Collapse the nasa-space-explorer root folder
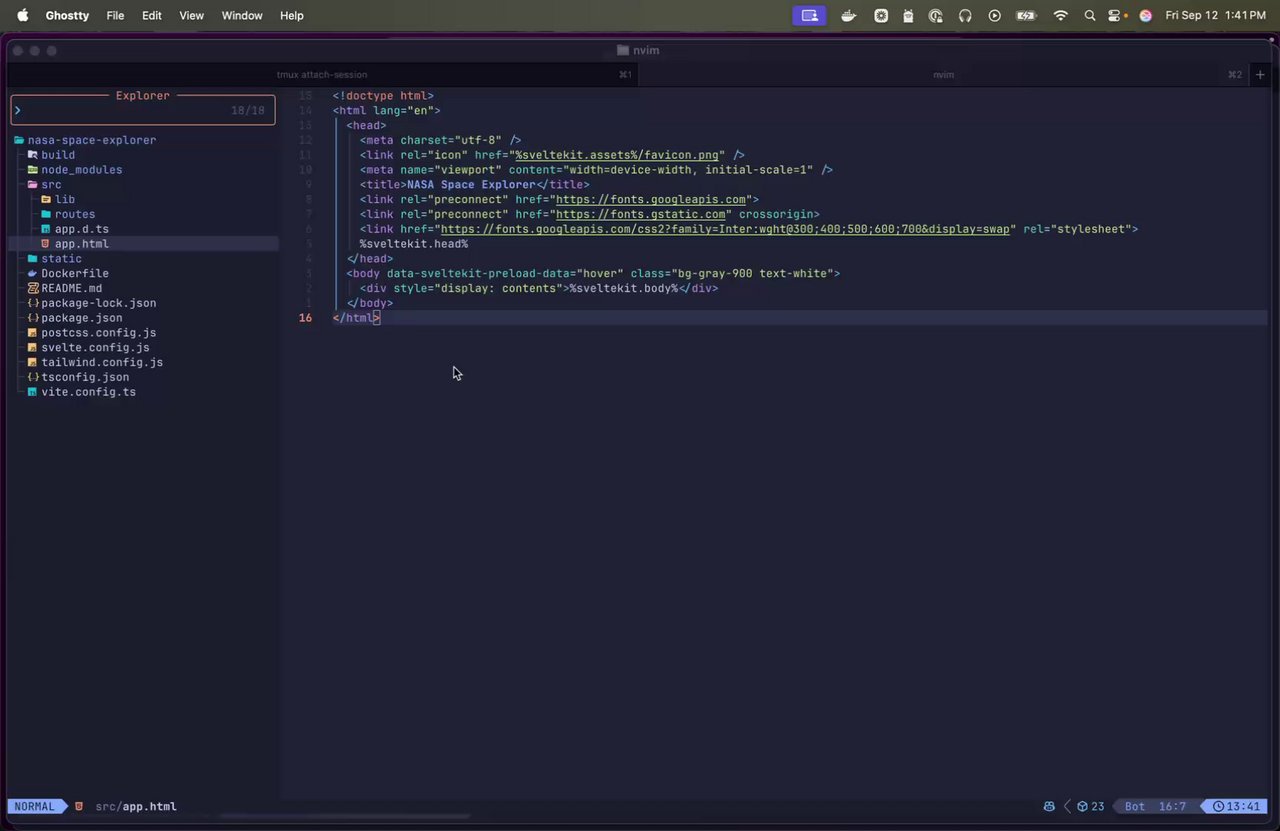The image size is (1280, 831). pos(91,140)
